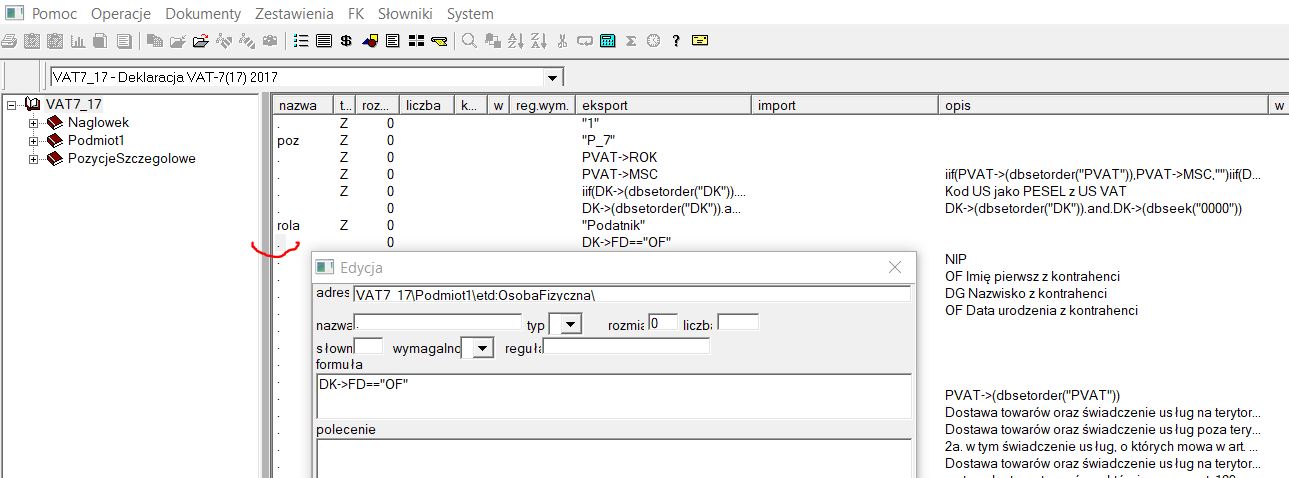
Task: Click the open folder with red arrow icon
Action: [200, 41]
